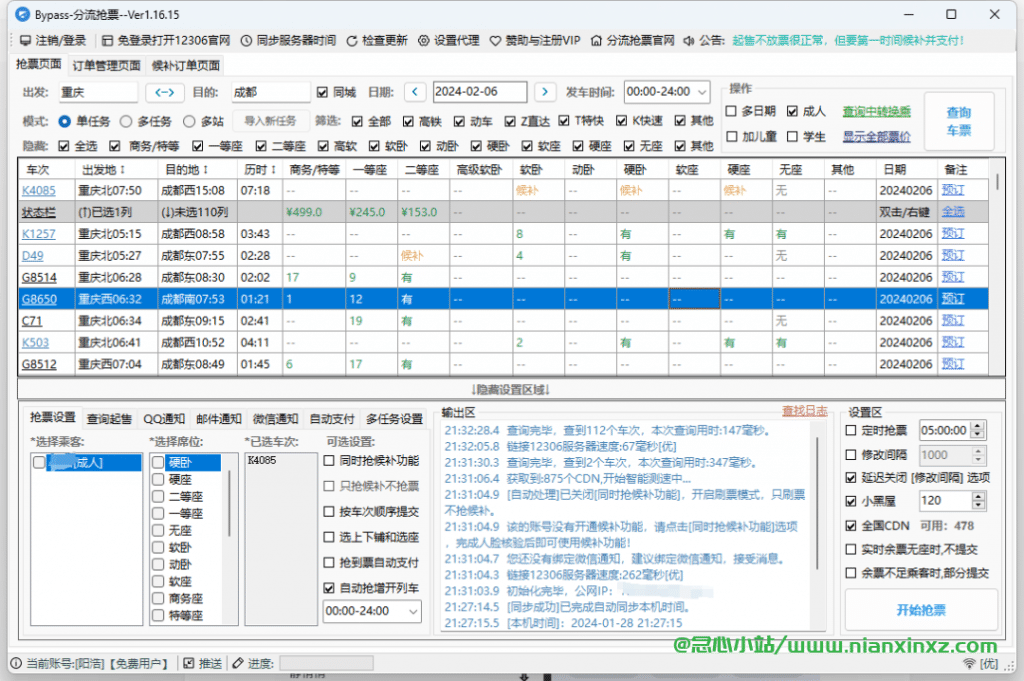Click the seat type list scrollbar
Image resolution: width=1024 pixels, height=681 pixels.
(229, 503)
